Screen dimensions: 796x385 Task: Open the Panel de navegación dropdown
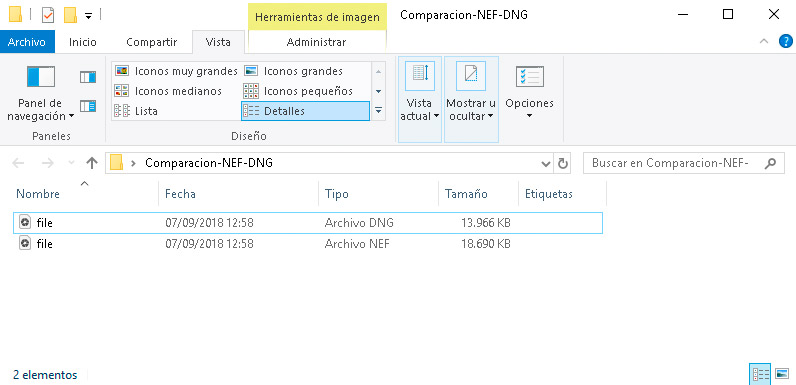point(41,93)
